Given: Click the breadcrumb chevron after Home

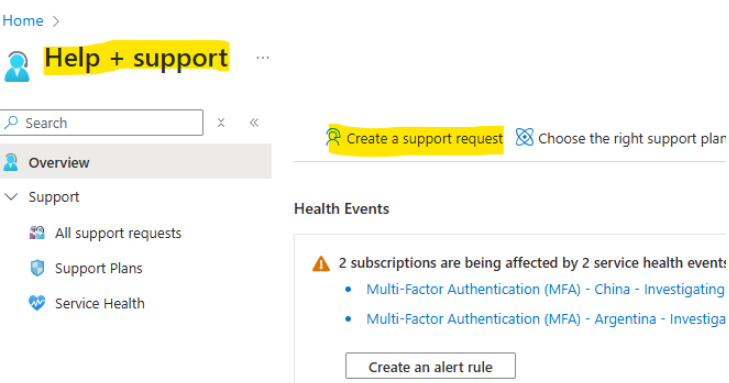Looking at the screenshot, I should coord(56,21).
